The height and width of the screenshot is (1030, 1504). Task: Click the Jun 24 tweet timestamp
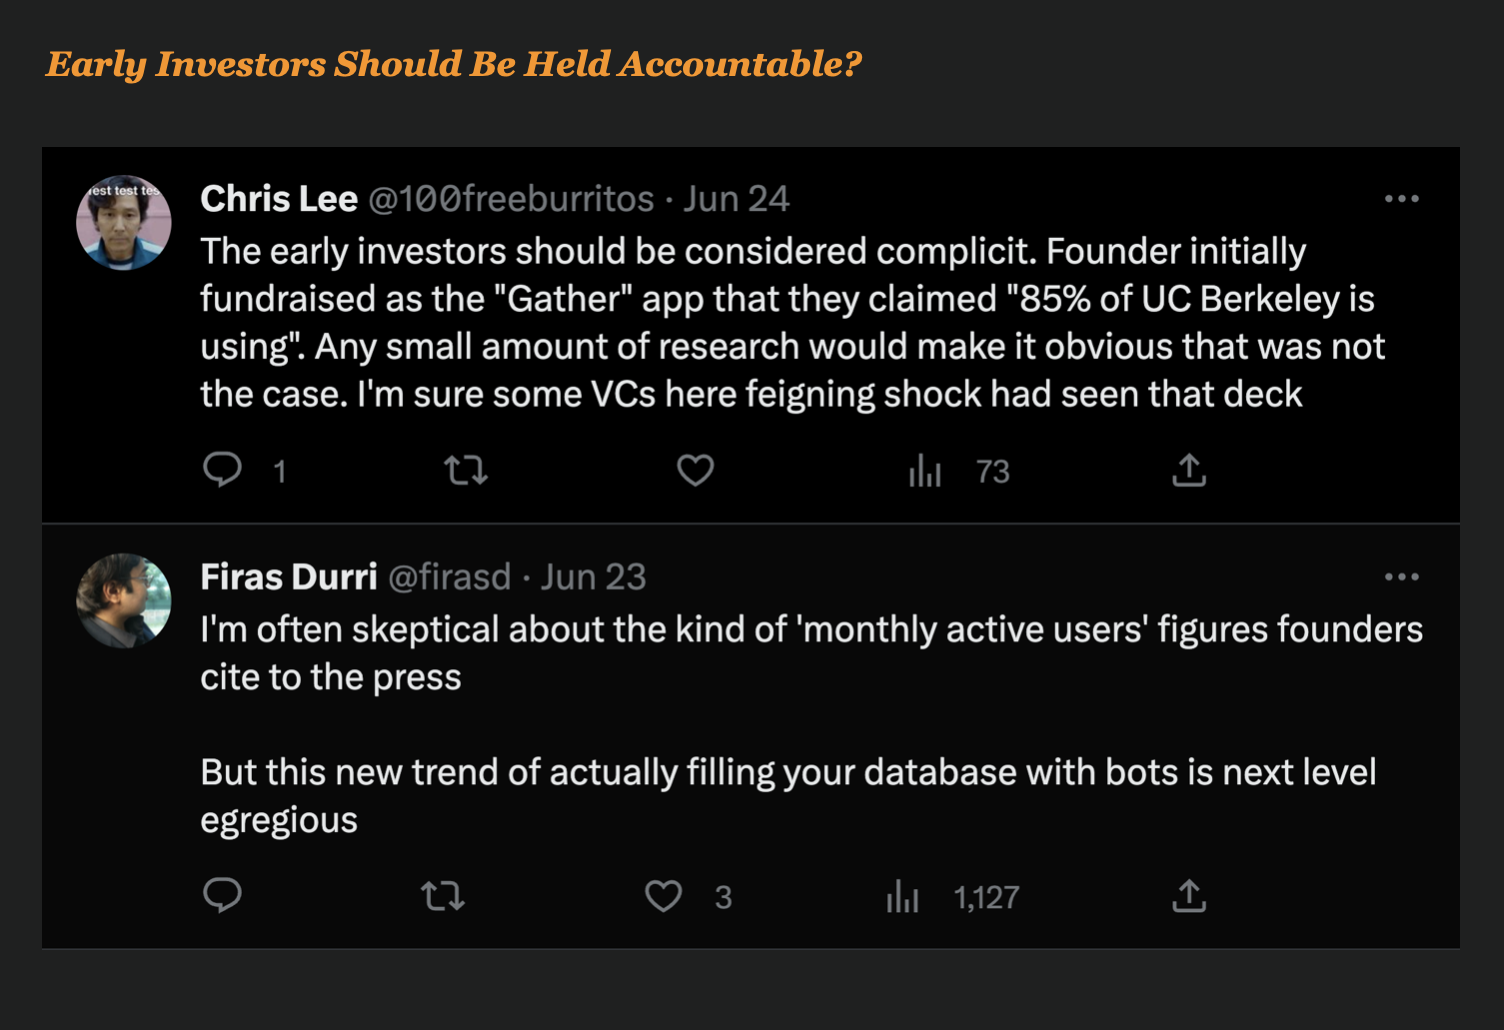737,199
